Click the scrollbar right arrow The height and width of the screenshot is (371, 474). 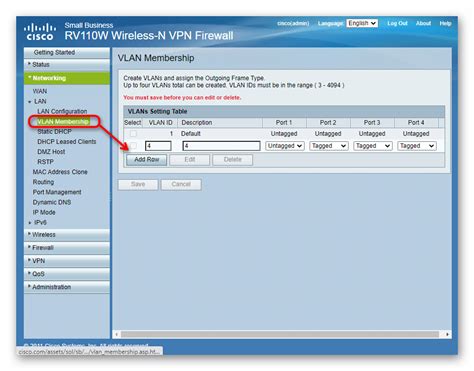[447, 334]
